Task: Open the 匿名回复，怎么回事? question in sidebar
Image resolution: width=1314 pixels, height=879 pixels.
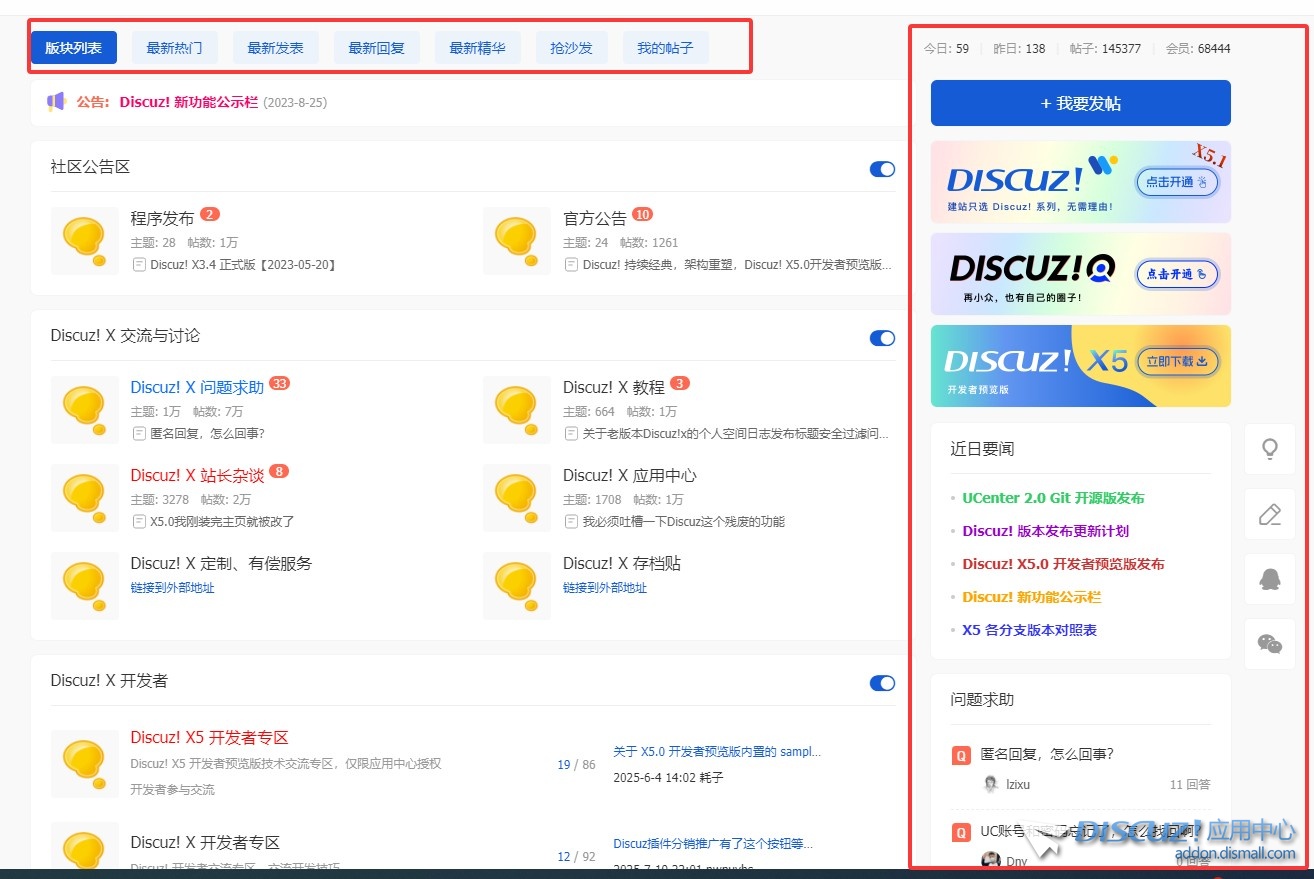Action: point(1046,754)
